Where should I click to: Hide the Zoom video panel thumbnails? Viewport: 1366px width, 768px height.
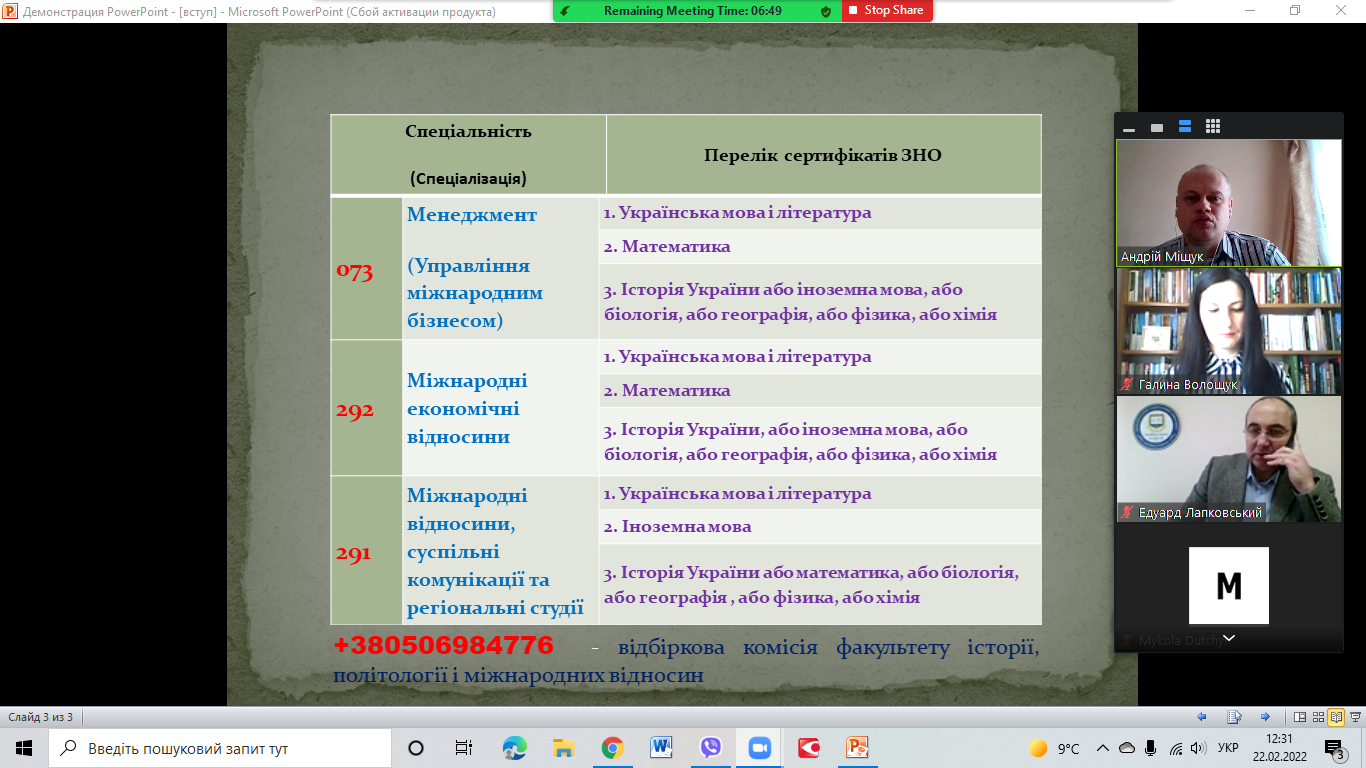[1129, 127]
